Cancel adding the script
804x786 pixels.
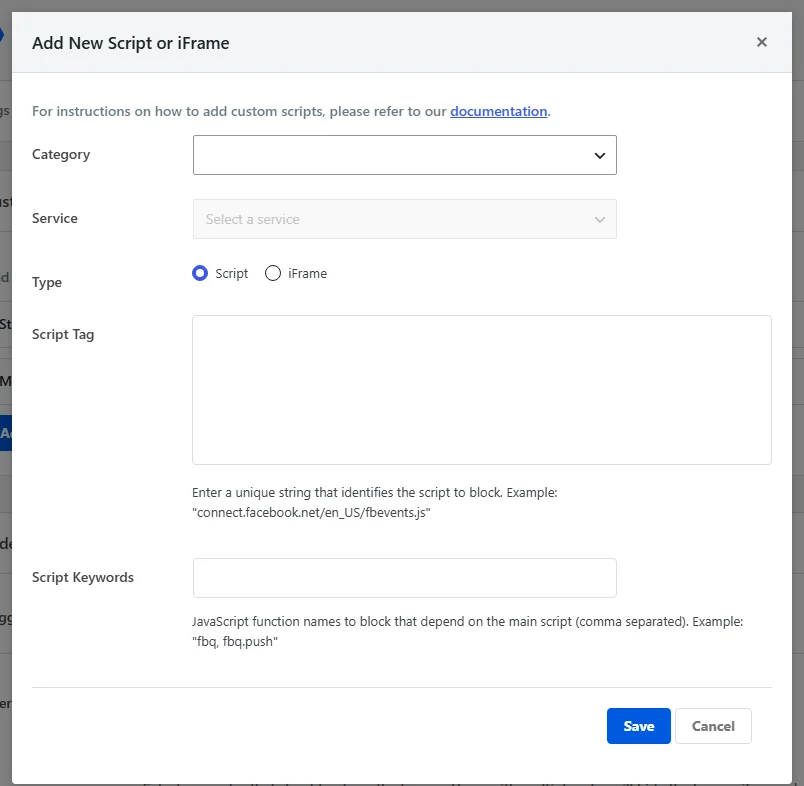(713, 725)
